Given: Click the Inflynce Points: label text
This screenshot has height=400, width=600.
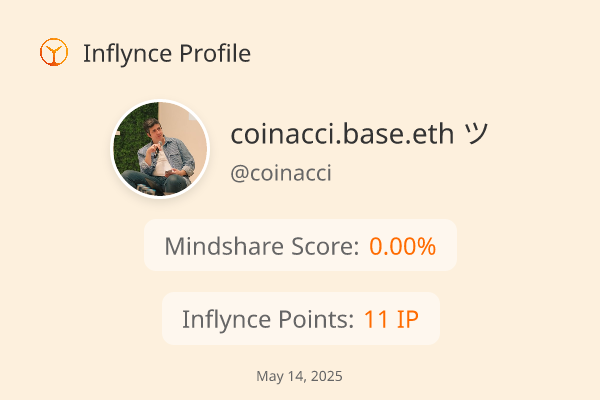Looking at the screenshot, I should (268, 319).
